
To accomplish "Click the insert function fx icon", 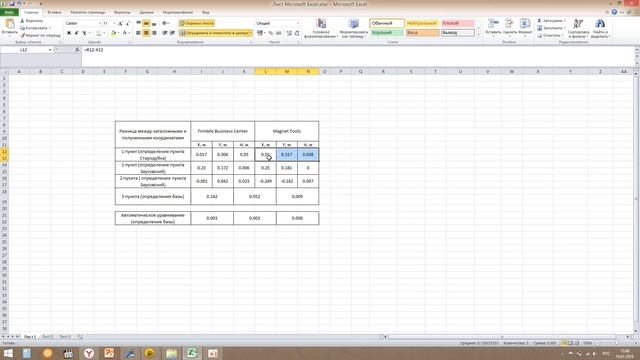I will (x=77, y=50).
